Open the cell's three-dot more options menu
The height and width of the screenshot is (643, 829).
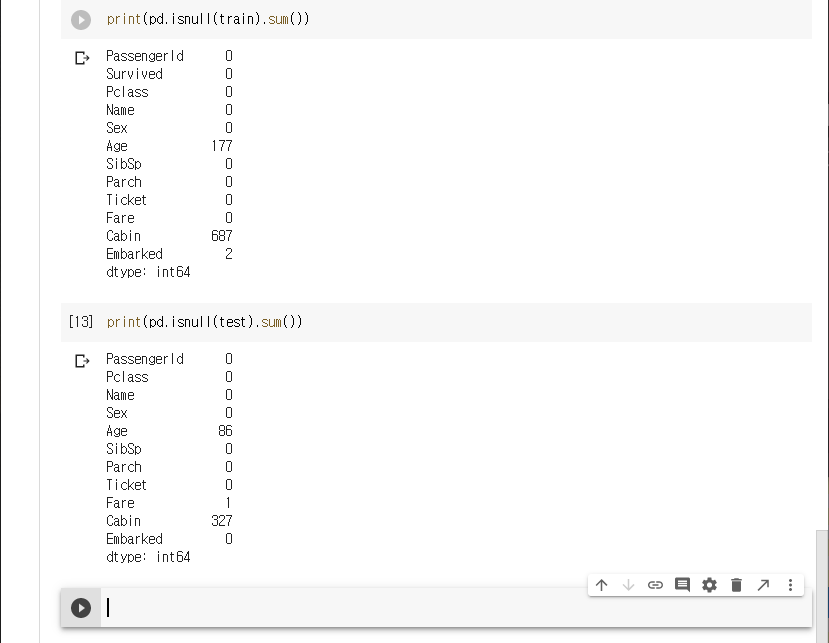790,585
